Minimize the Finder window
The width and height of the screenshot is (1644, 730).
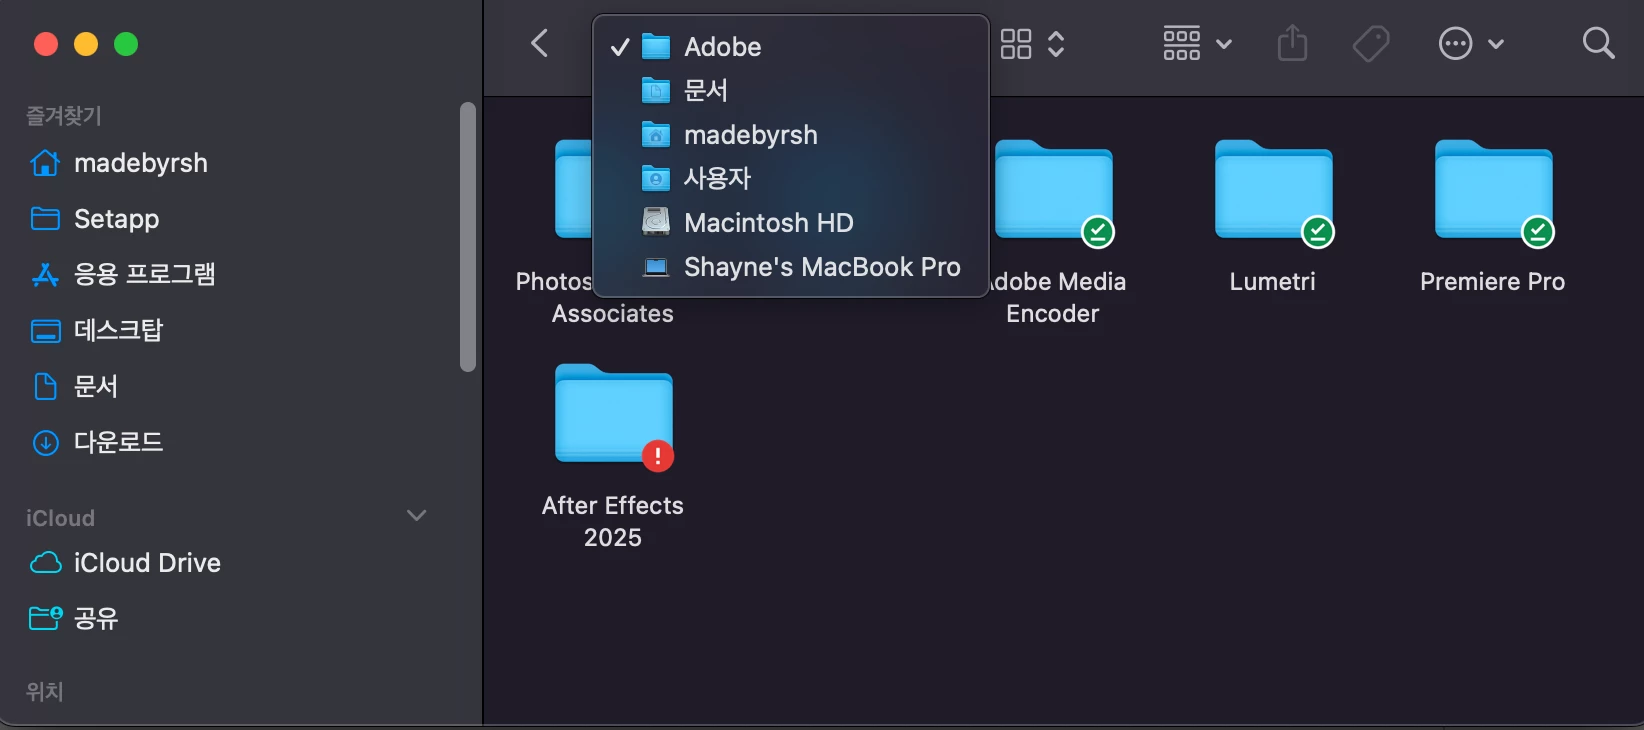[x=86, y=44]
